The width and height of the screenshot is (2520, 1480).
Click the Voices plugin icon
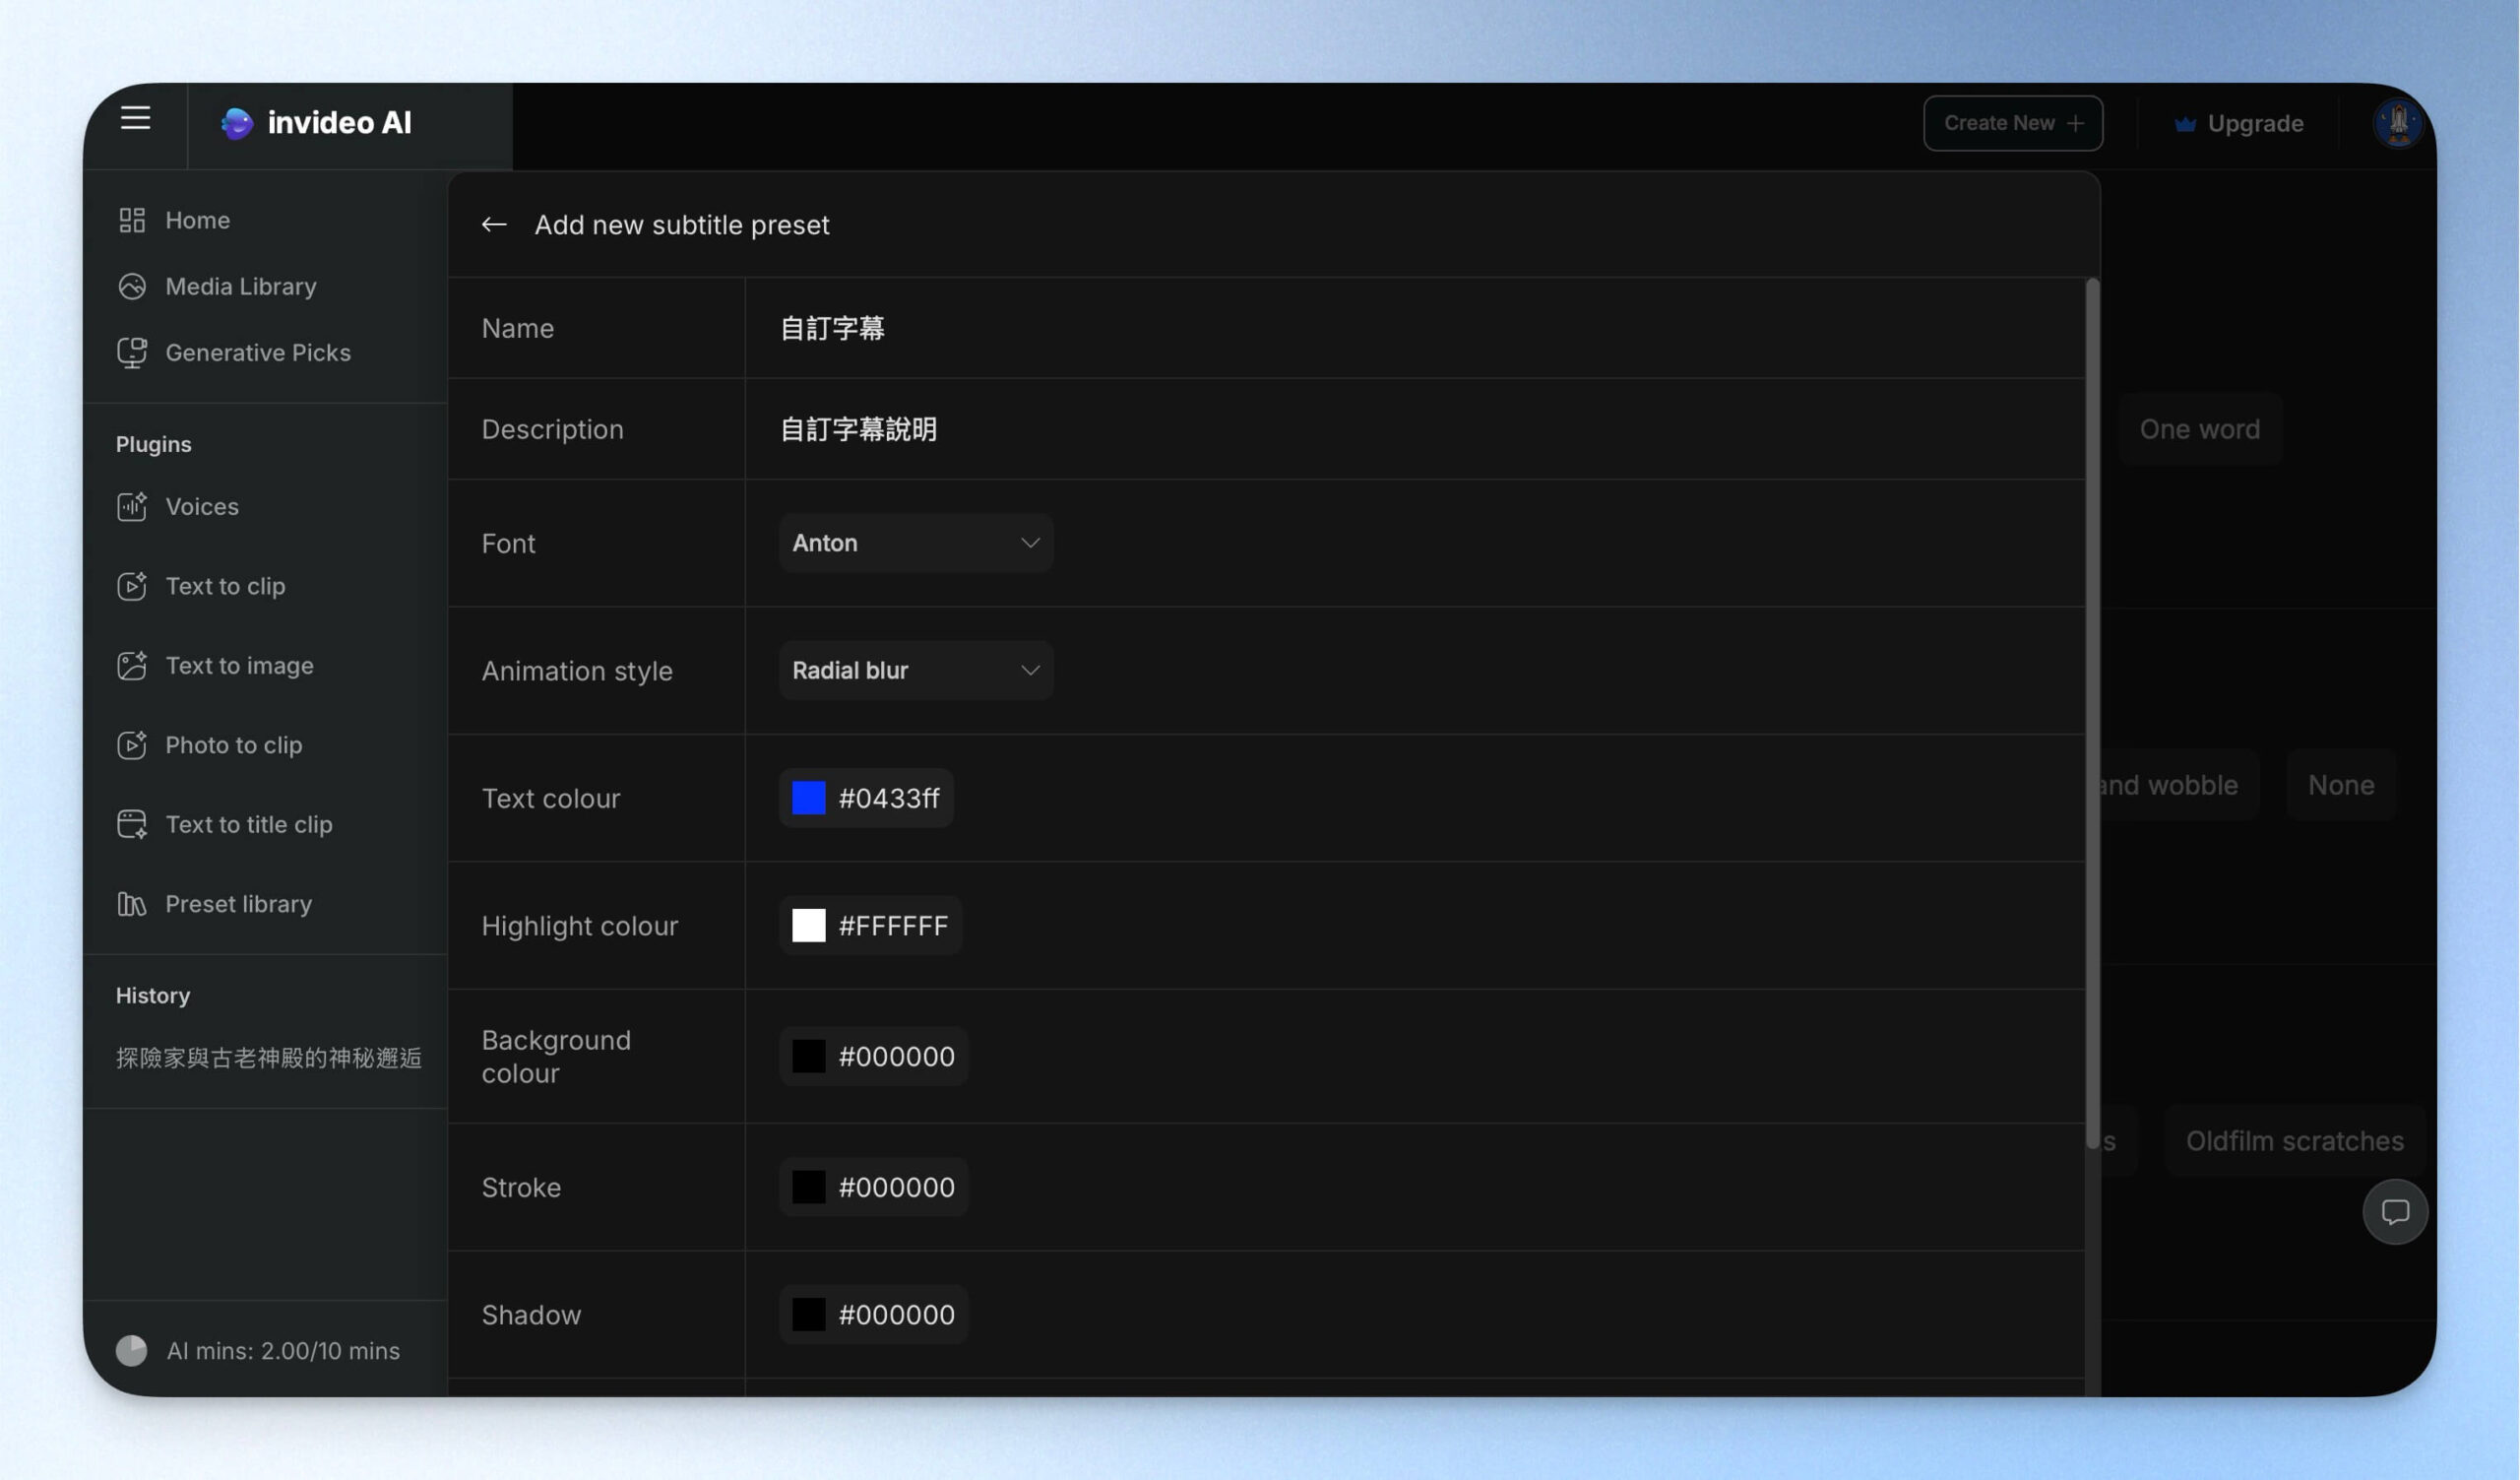tap(132, 507)
